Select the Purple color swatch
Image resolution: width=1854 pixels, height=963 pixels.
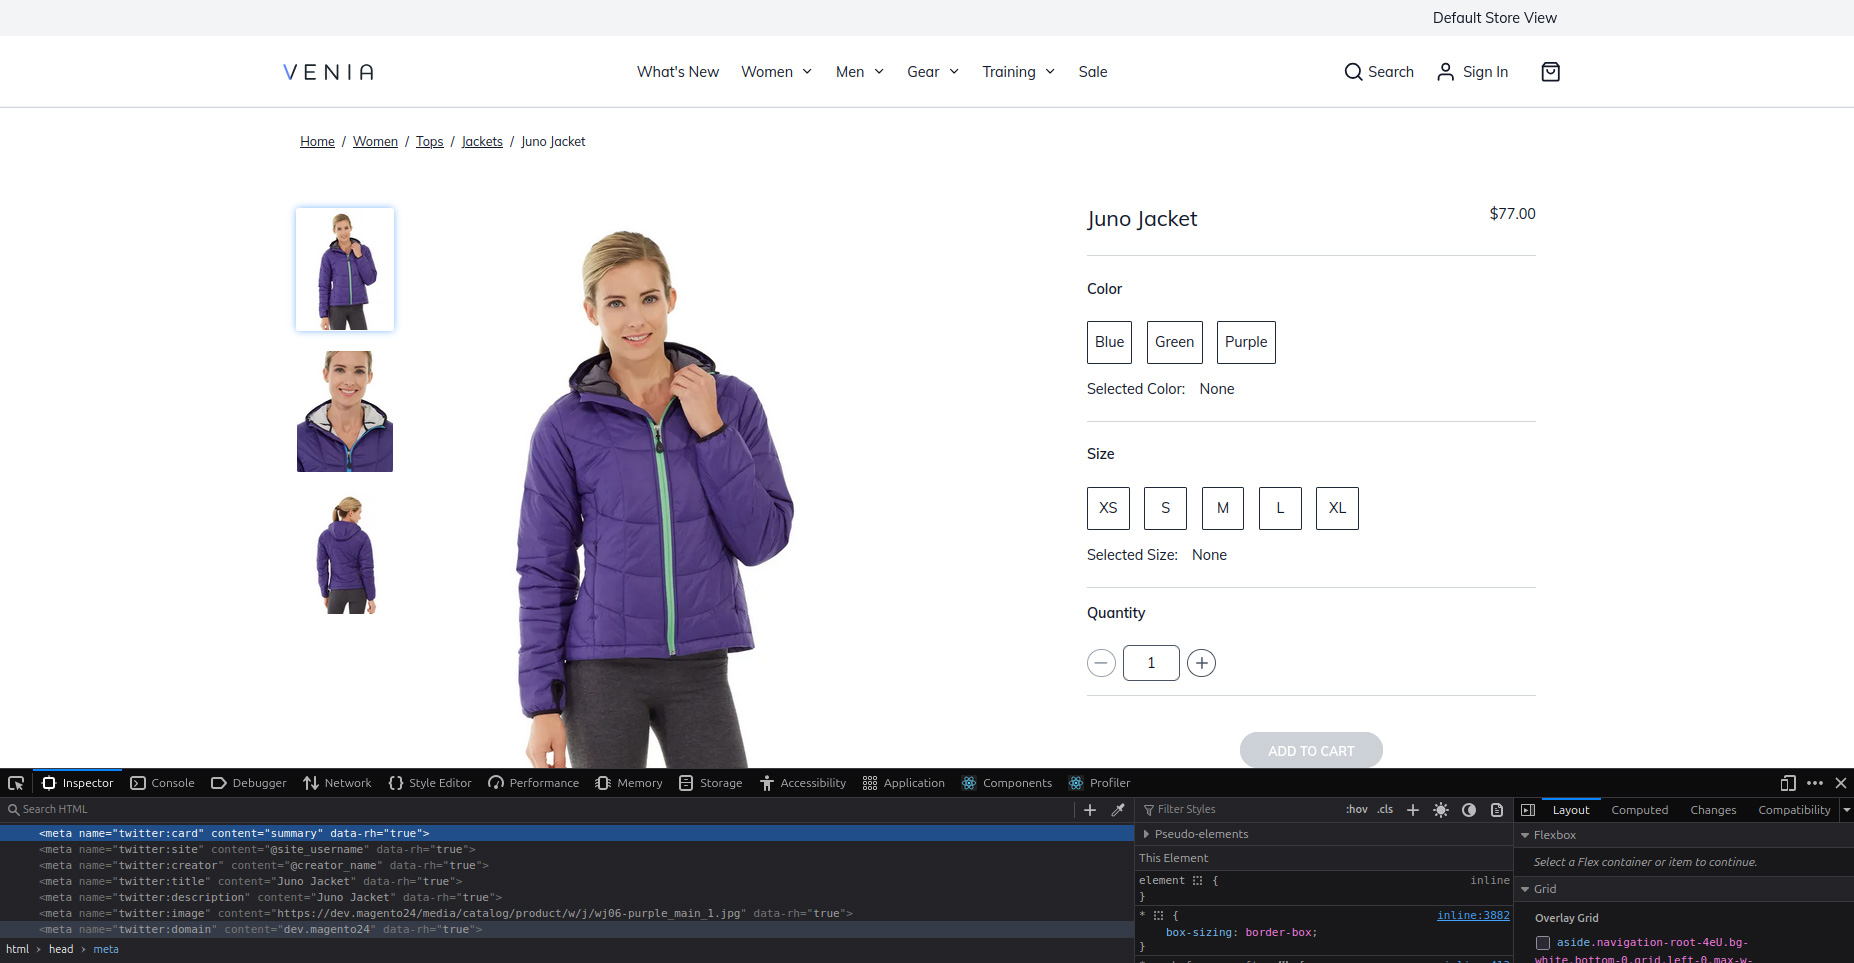click(1246, 342)
